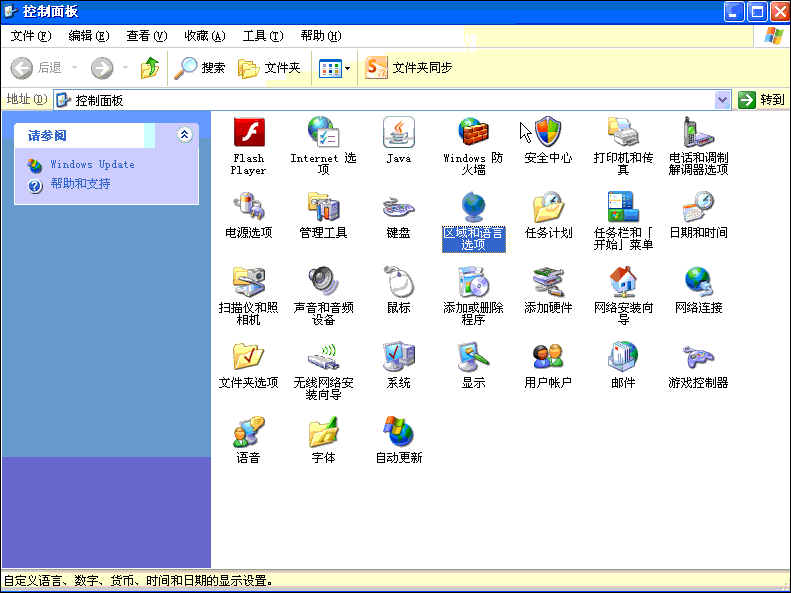Image resolution: width=791 pixels, height=593 pixels.
Task: Open Internet 选项 icon
Action: click(323, 133)
